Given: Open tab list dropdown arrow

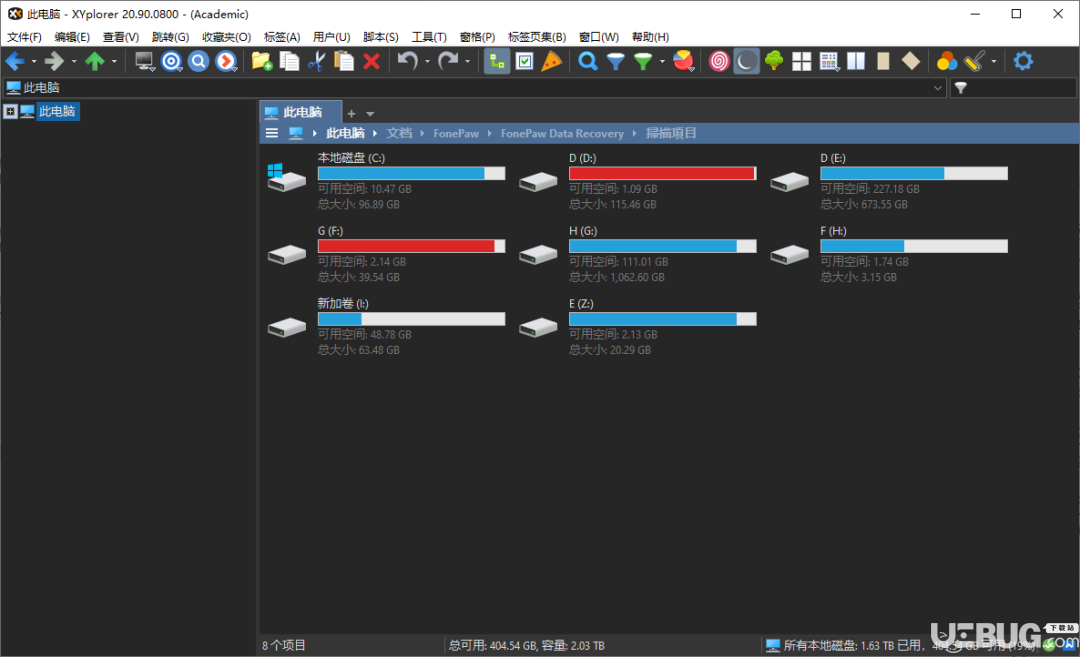Looking at the screenshot, I should [370, 114].
